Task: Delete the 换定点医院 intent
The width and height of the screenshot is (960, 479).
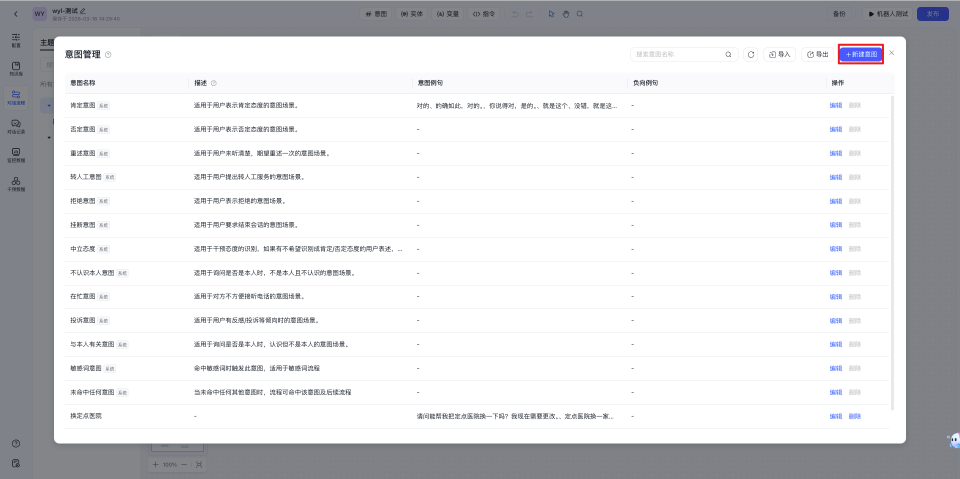Action: tap(854, 416)
